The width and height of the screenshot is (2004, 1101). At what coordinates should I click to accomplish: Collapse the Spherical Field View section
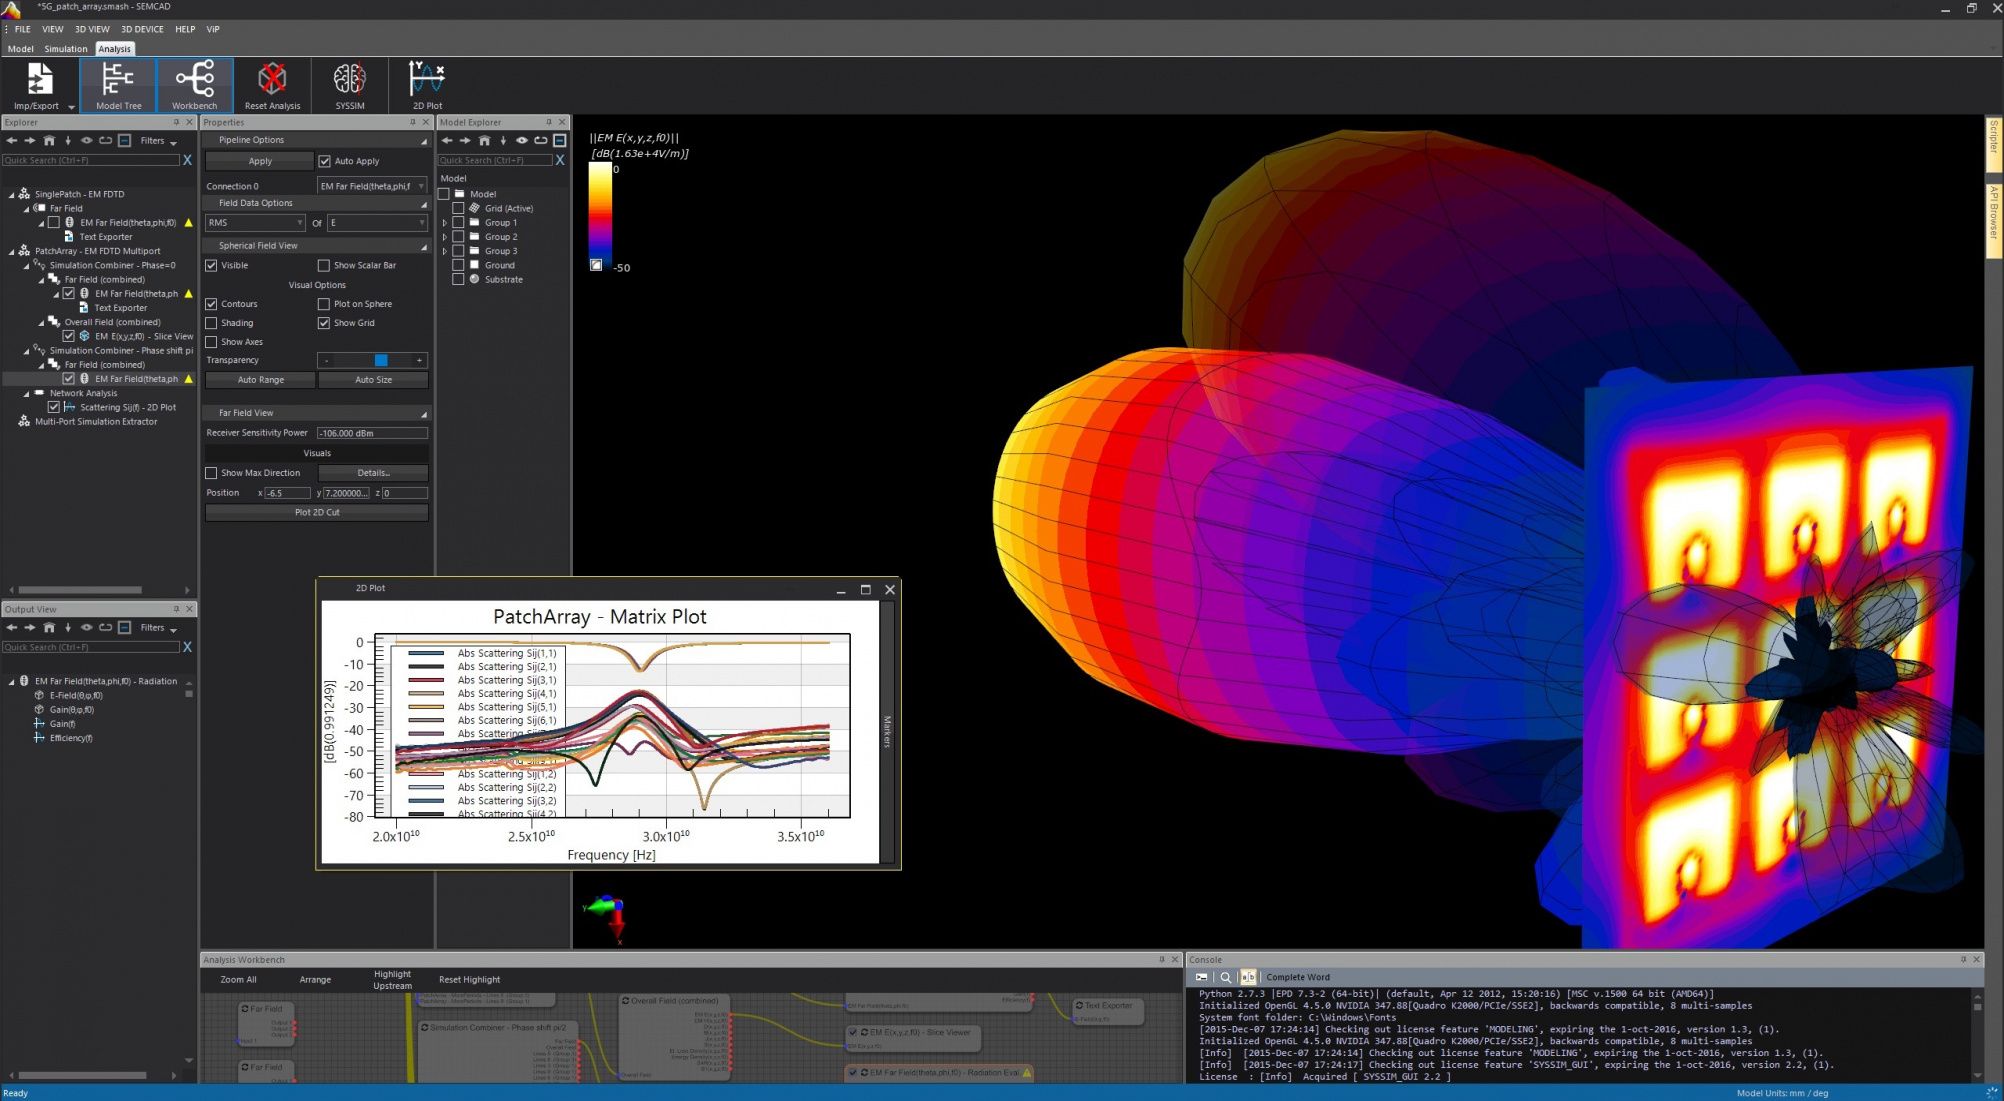[x=423, y=245]
